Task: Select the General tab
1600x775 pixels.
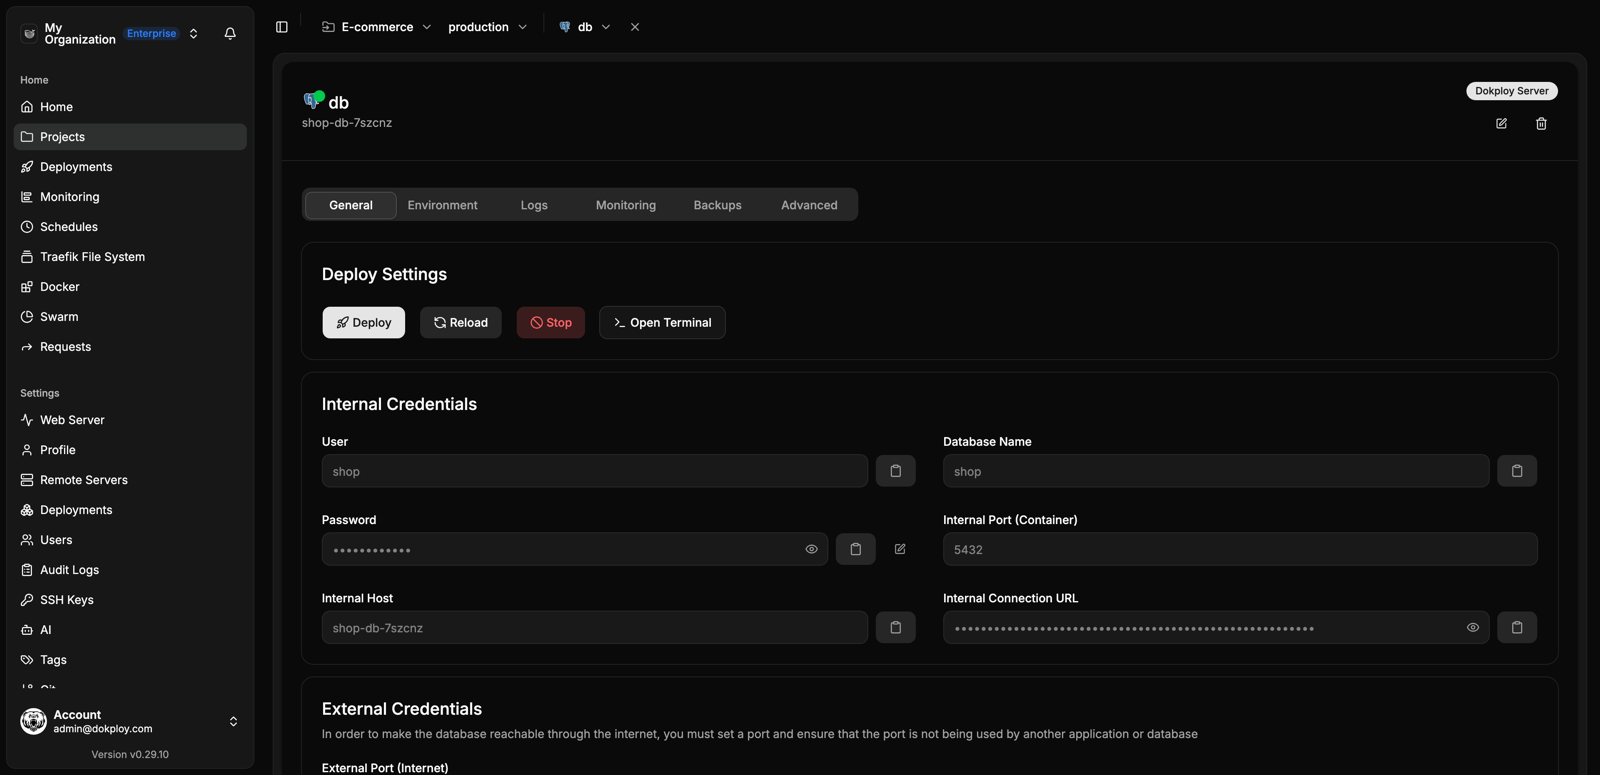Action: (x=351, y=205)
